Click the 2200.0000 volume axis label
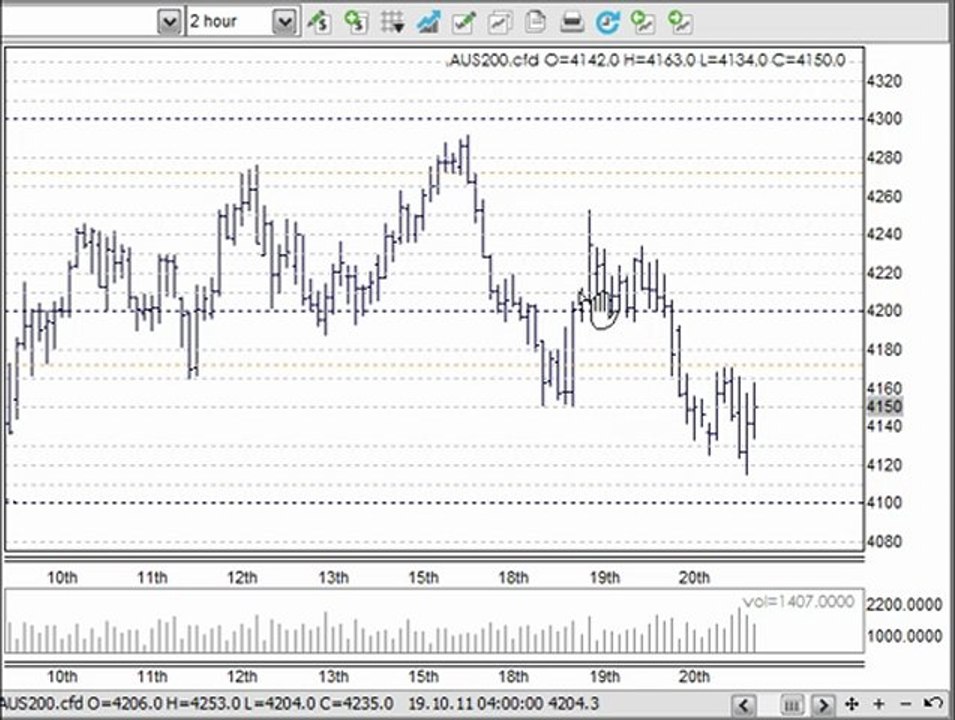This screenshot has width=955, height=720. (x=904, y=604)
